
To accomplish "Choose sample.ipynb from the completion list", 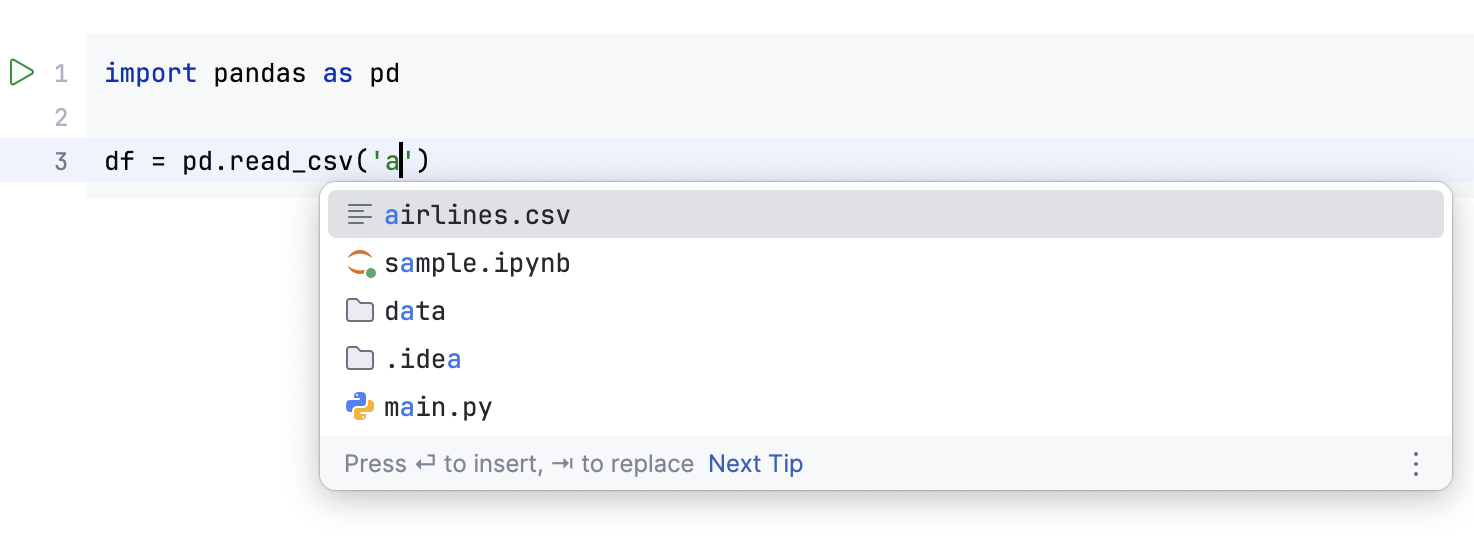I will pos(477,264).
